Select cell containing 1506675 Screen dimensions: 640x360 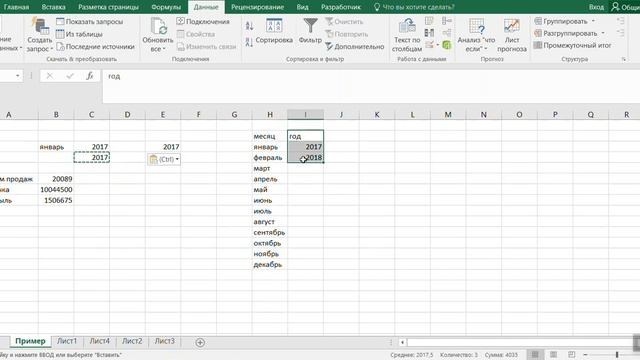[x=56, y=200]
